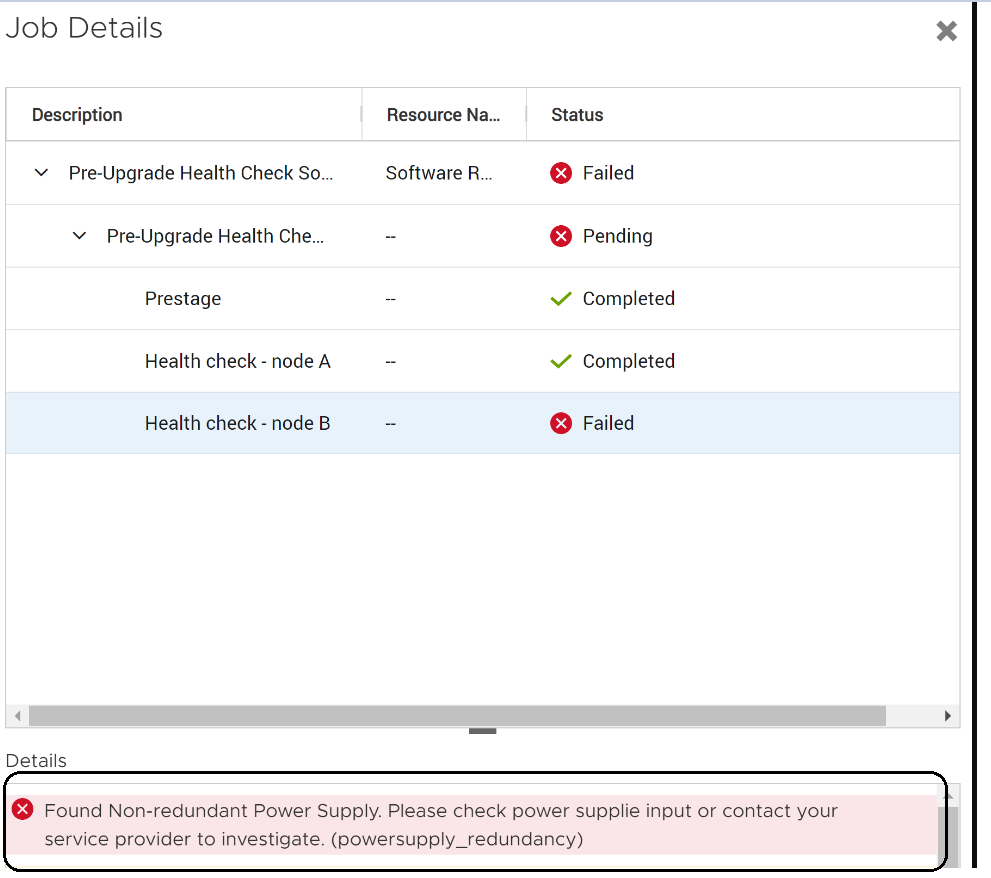Click the error icon in the Details message
The height and width of the screenshot is (878, 991).
22,810
